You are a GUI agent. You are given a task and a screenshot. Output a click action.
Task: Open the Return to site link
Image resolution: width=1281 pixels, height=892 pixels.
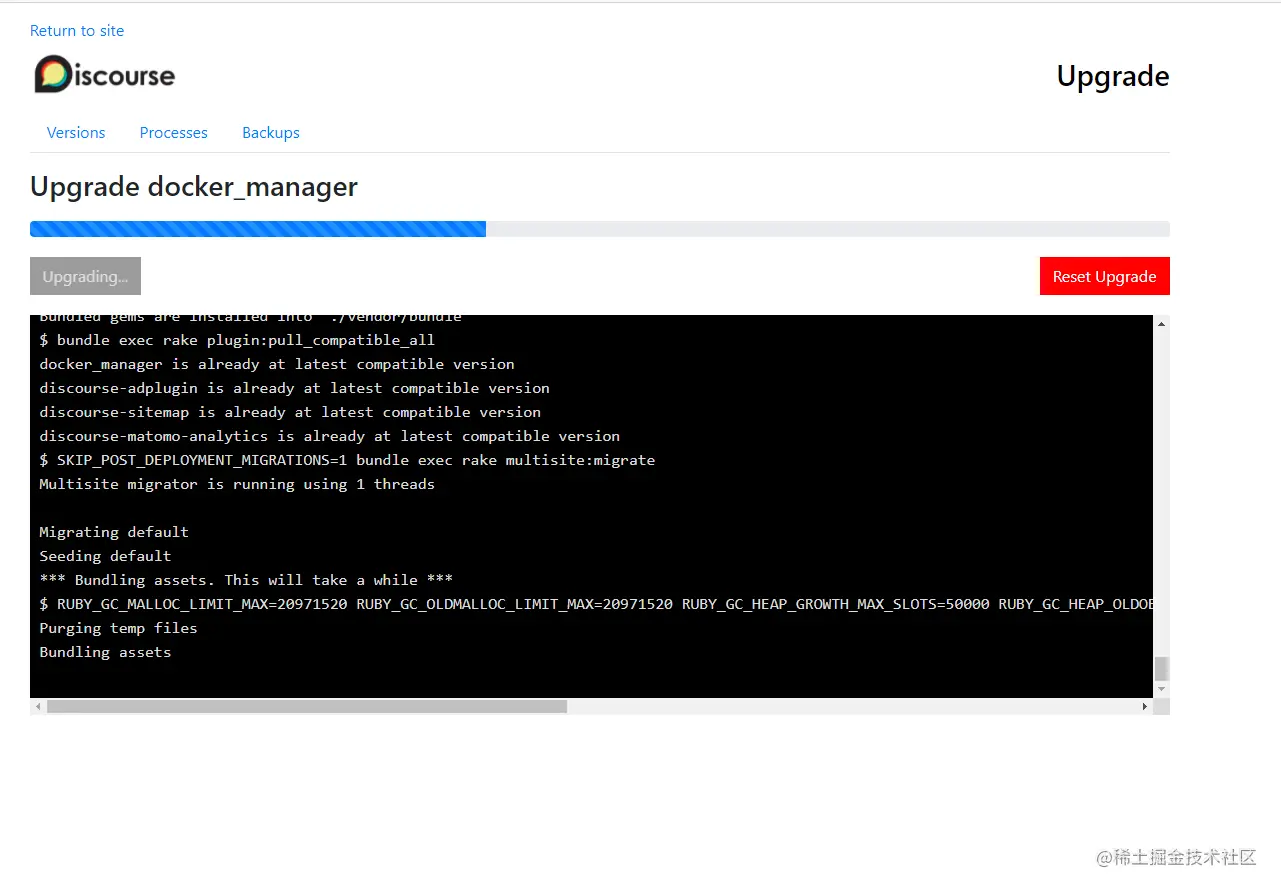77,31
